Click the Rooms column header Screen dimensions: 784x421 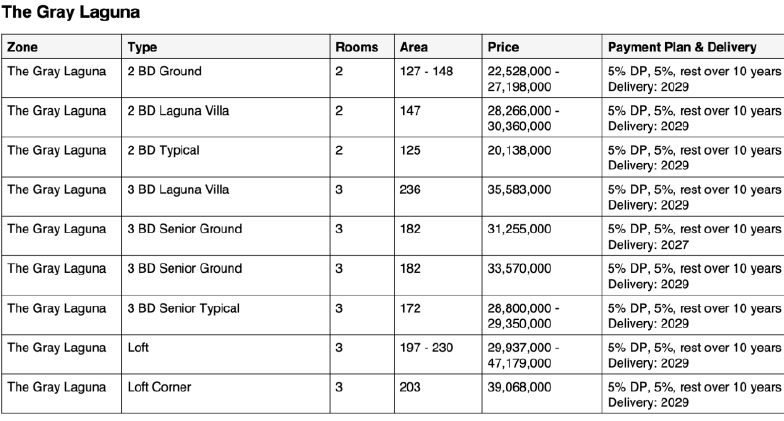(x=362, y=46)
